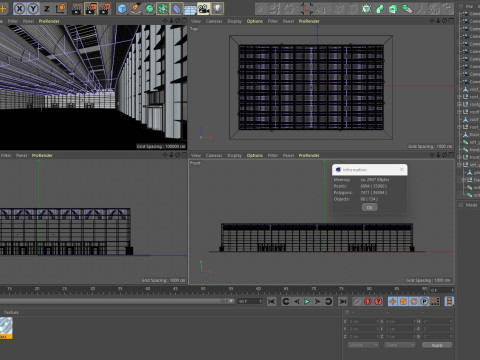The image size is (480, 360).
Task: Step to next frame
Action: 318,302
